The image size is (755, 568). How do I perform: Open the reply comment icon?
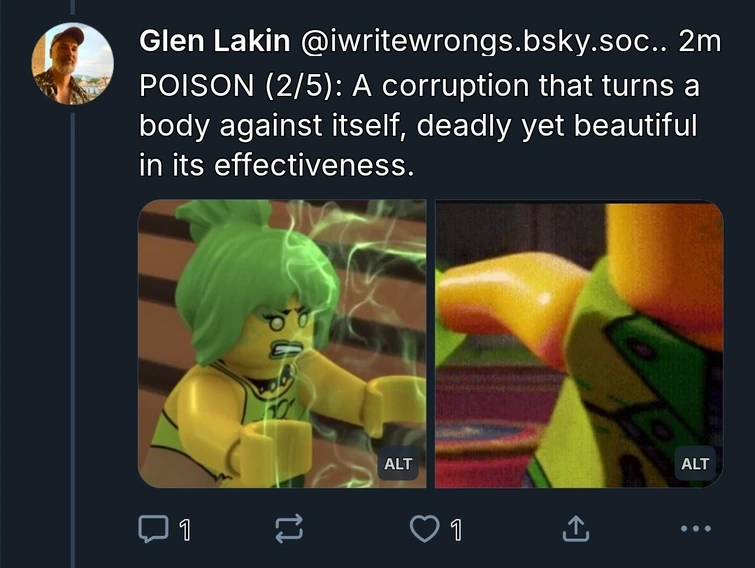pyautogui.click(x=153, y=529)
